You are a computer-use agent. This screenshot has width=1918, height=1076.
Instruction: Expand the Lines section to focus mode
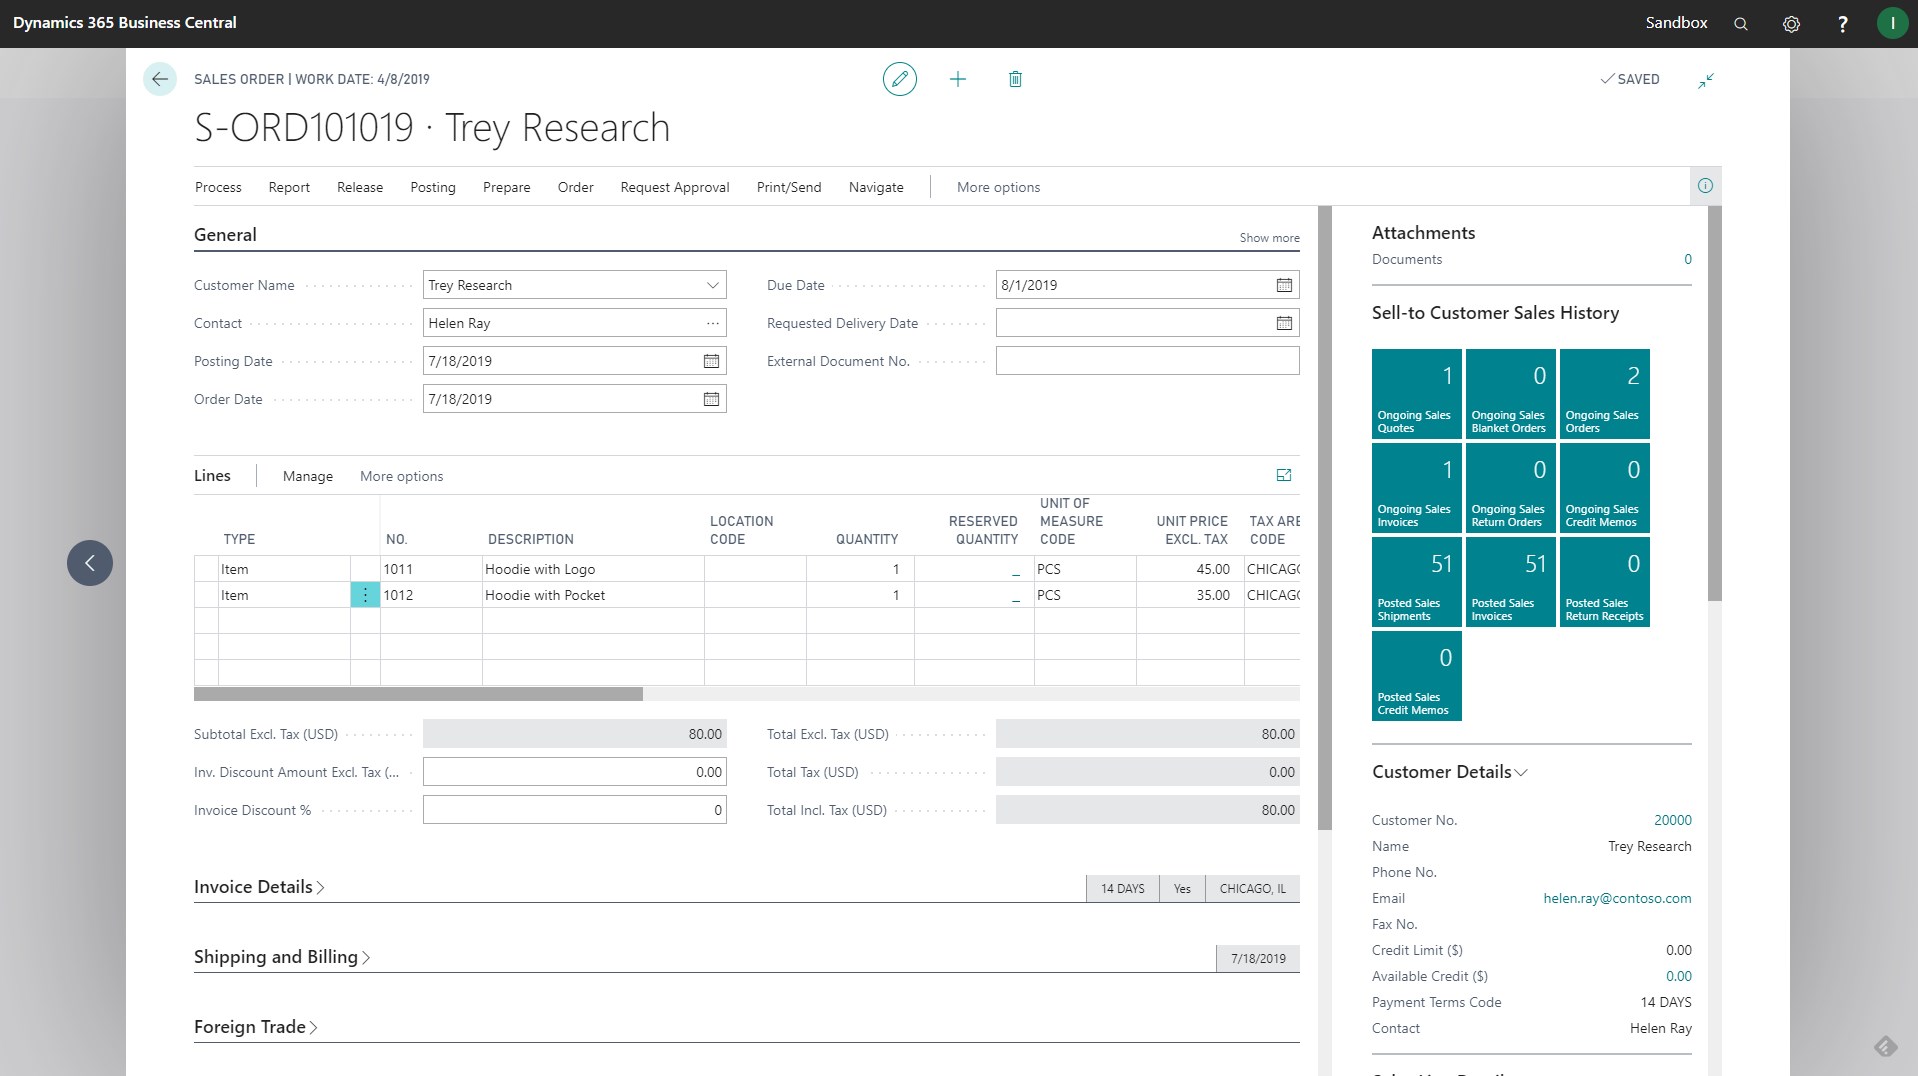click(x=1284, y=475)
